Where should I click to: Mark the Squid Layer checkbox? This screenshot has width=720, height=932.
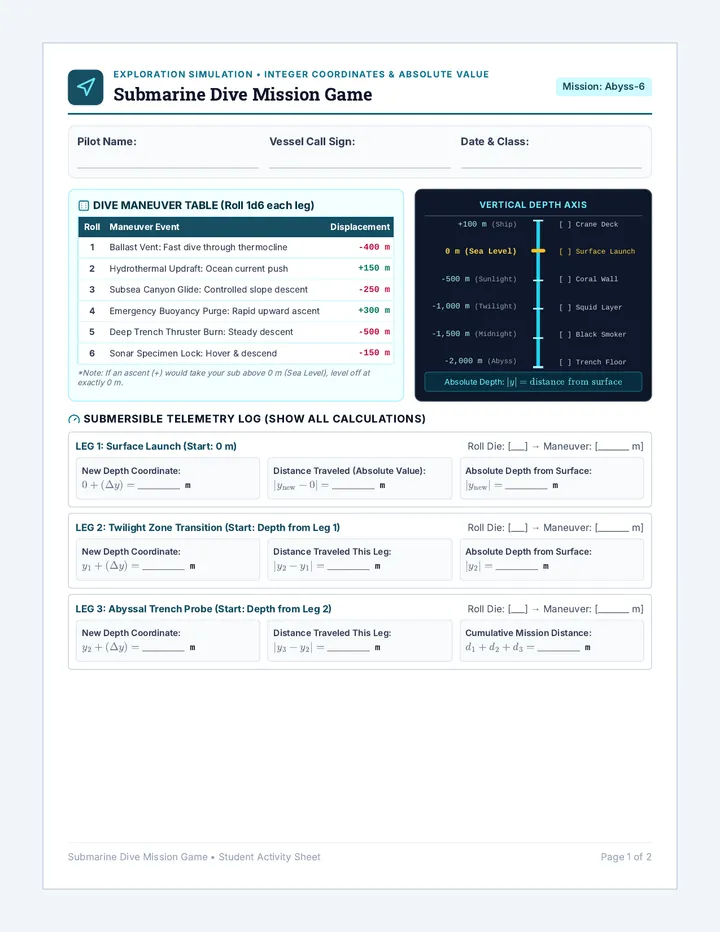tap(565, 307)
